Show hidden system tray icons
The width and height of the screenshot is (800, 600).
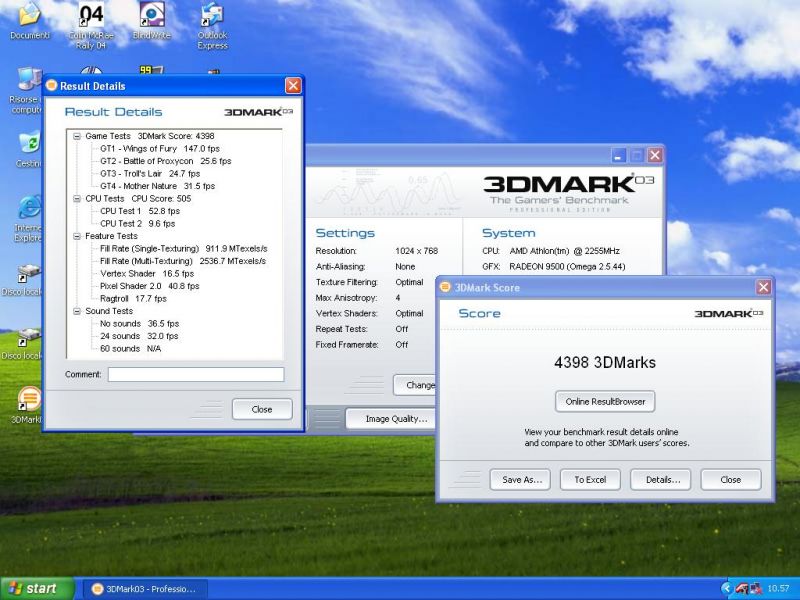click(x=726, y=589)
